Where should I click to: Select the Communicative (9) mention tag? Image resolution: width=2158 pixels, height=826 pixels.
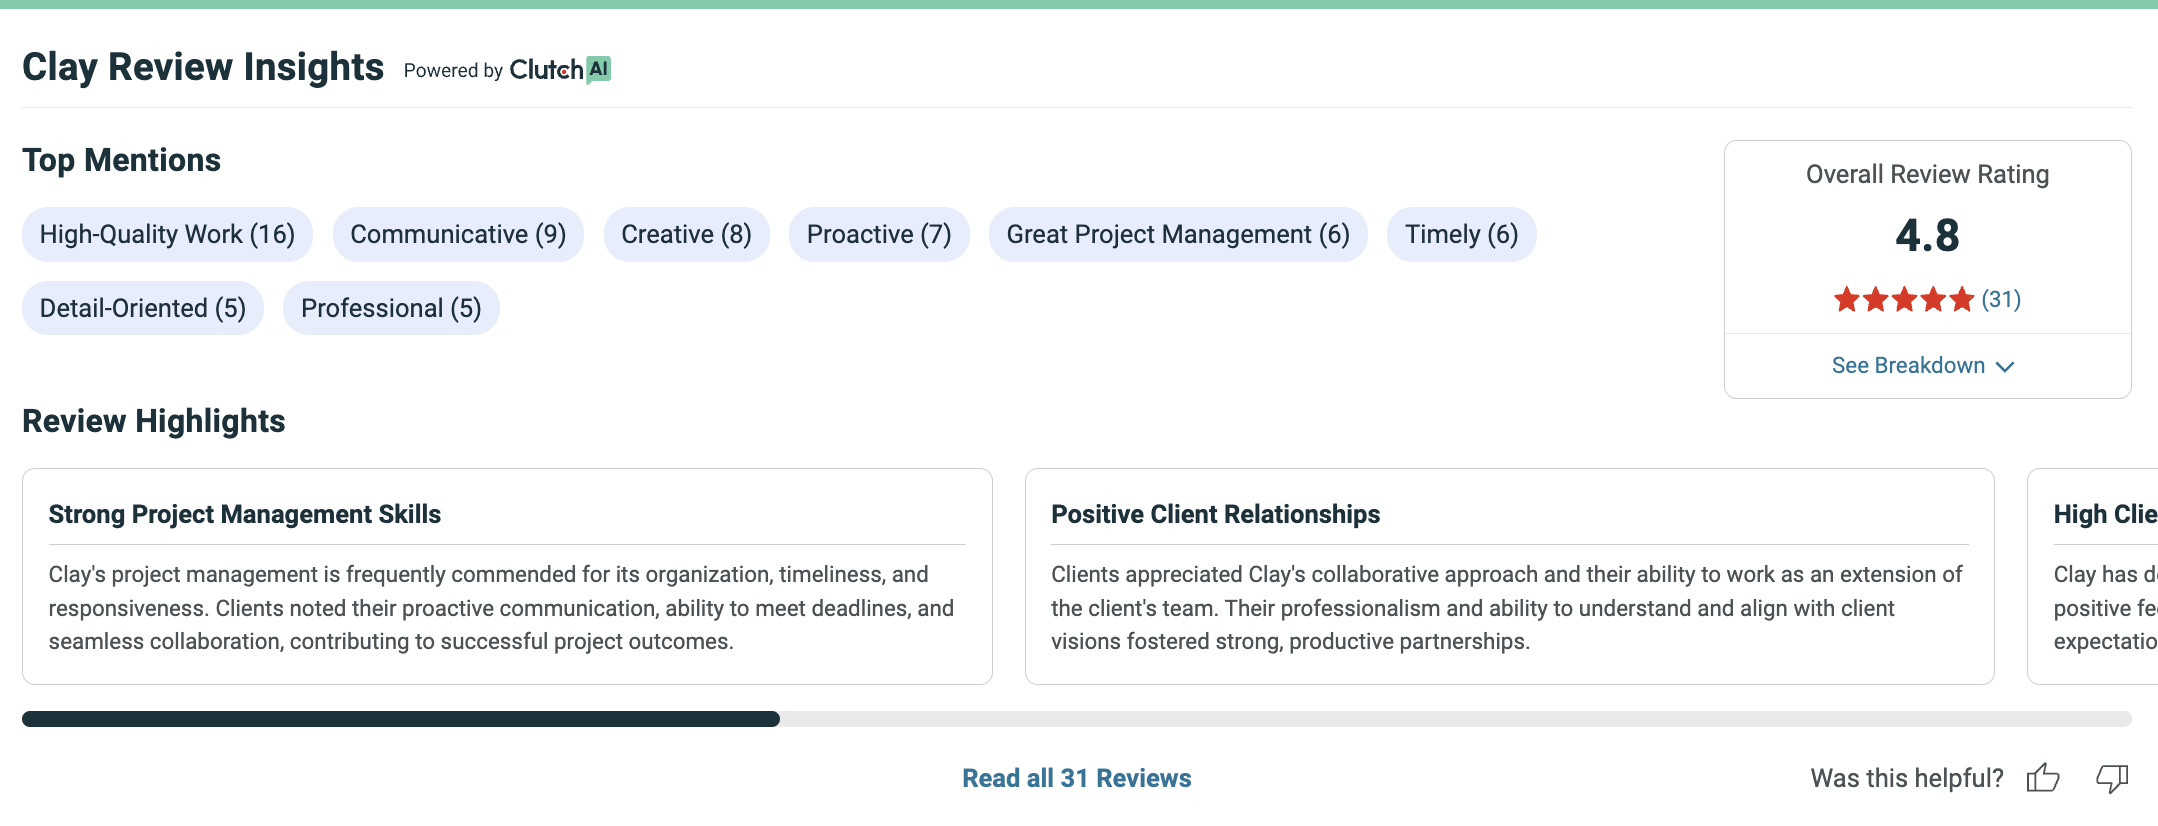[458, 234]
